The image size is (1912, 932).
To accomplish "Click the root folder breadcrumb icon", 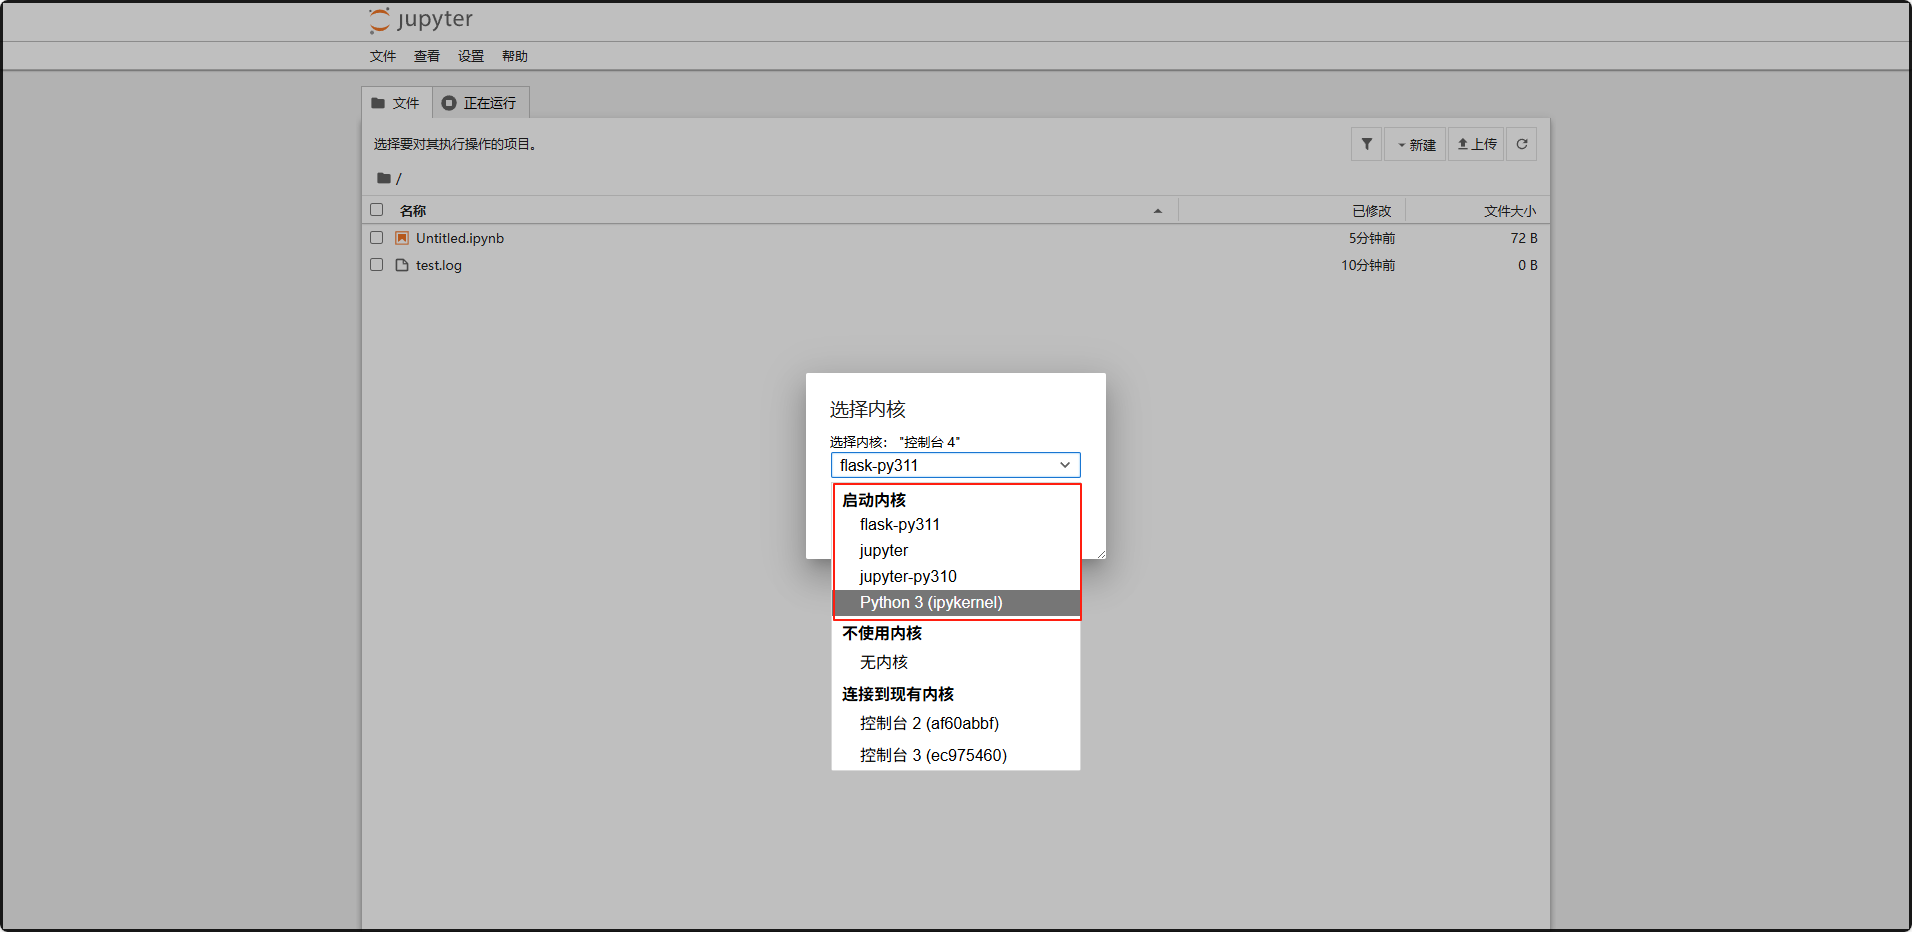I will coord(383,178).
